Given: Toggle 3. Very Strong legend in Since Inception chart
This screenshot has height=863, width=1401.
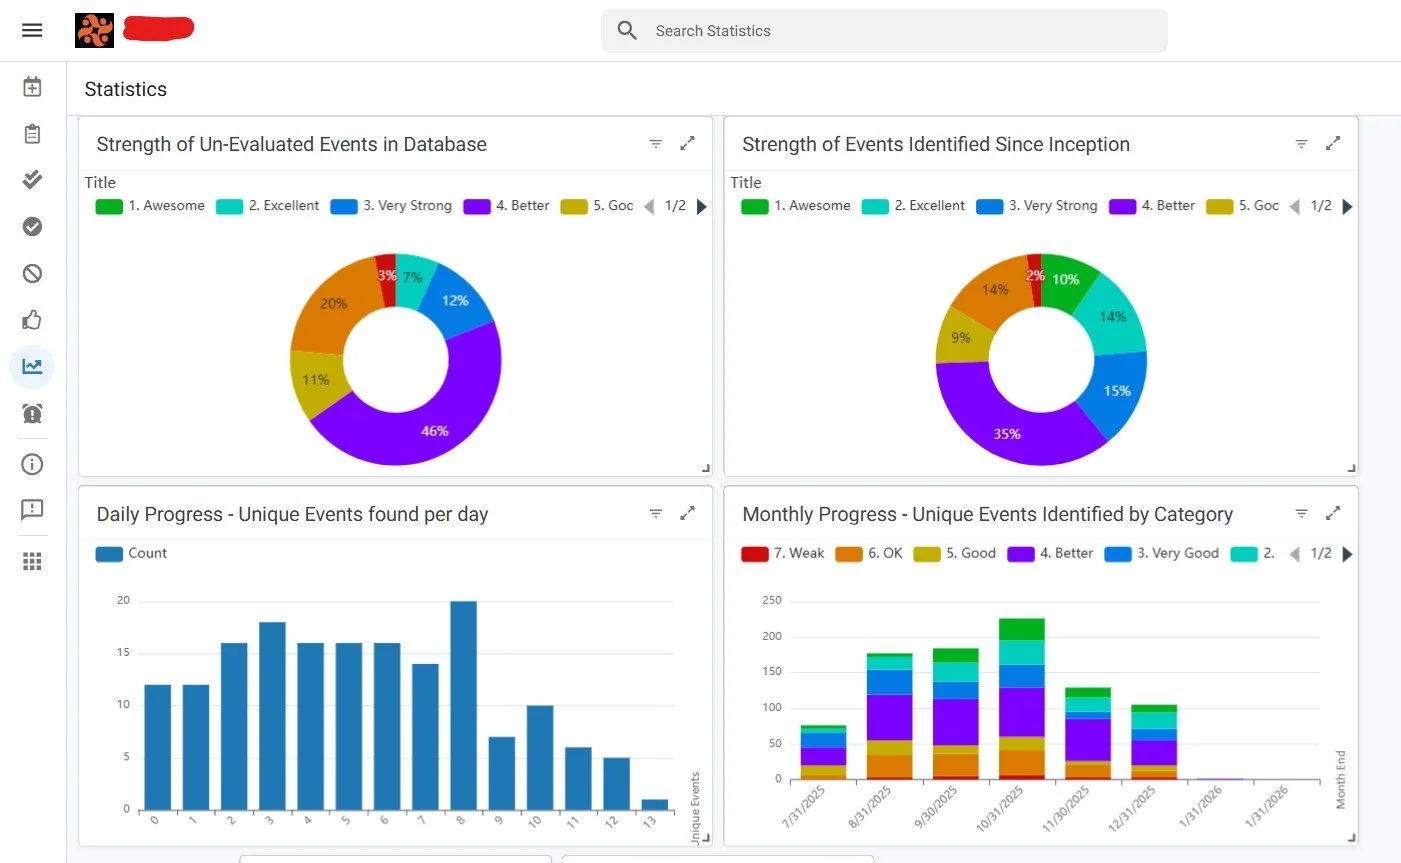Looking at the screenshot, I should (1037, 206).
